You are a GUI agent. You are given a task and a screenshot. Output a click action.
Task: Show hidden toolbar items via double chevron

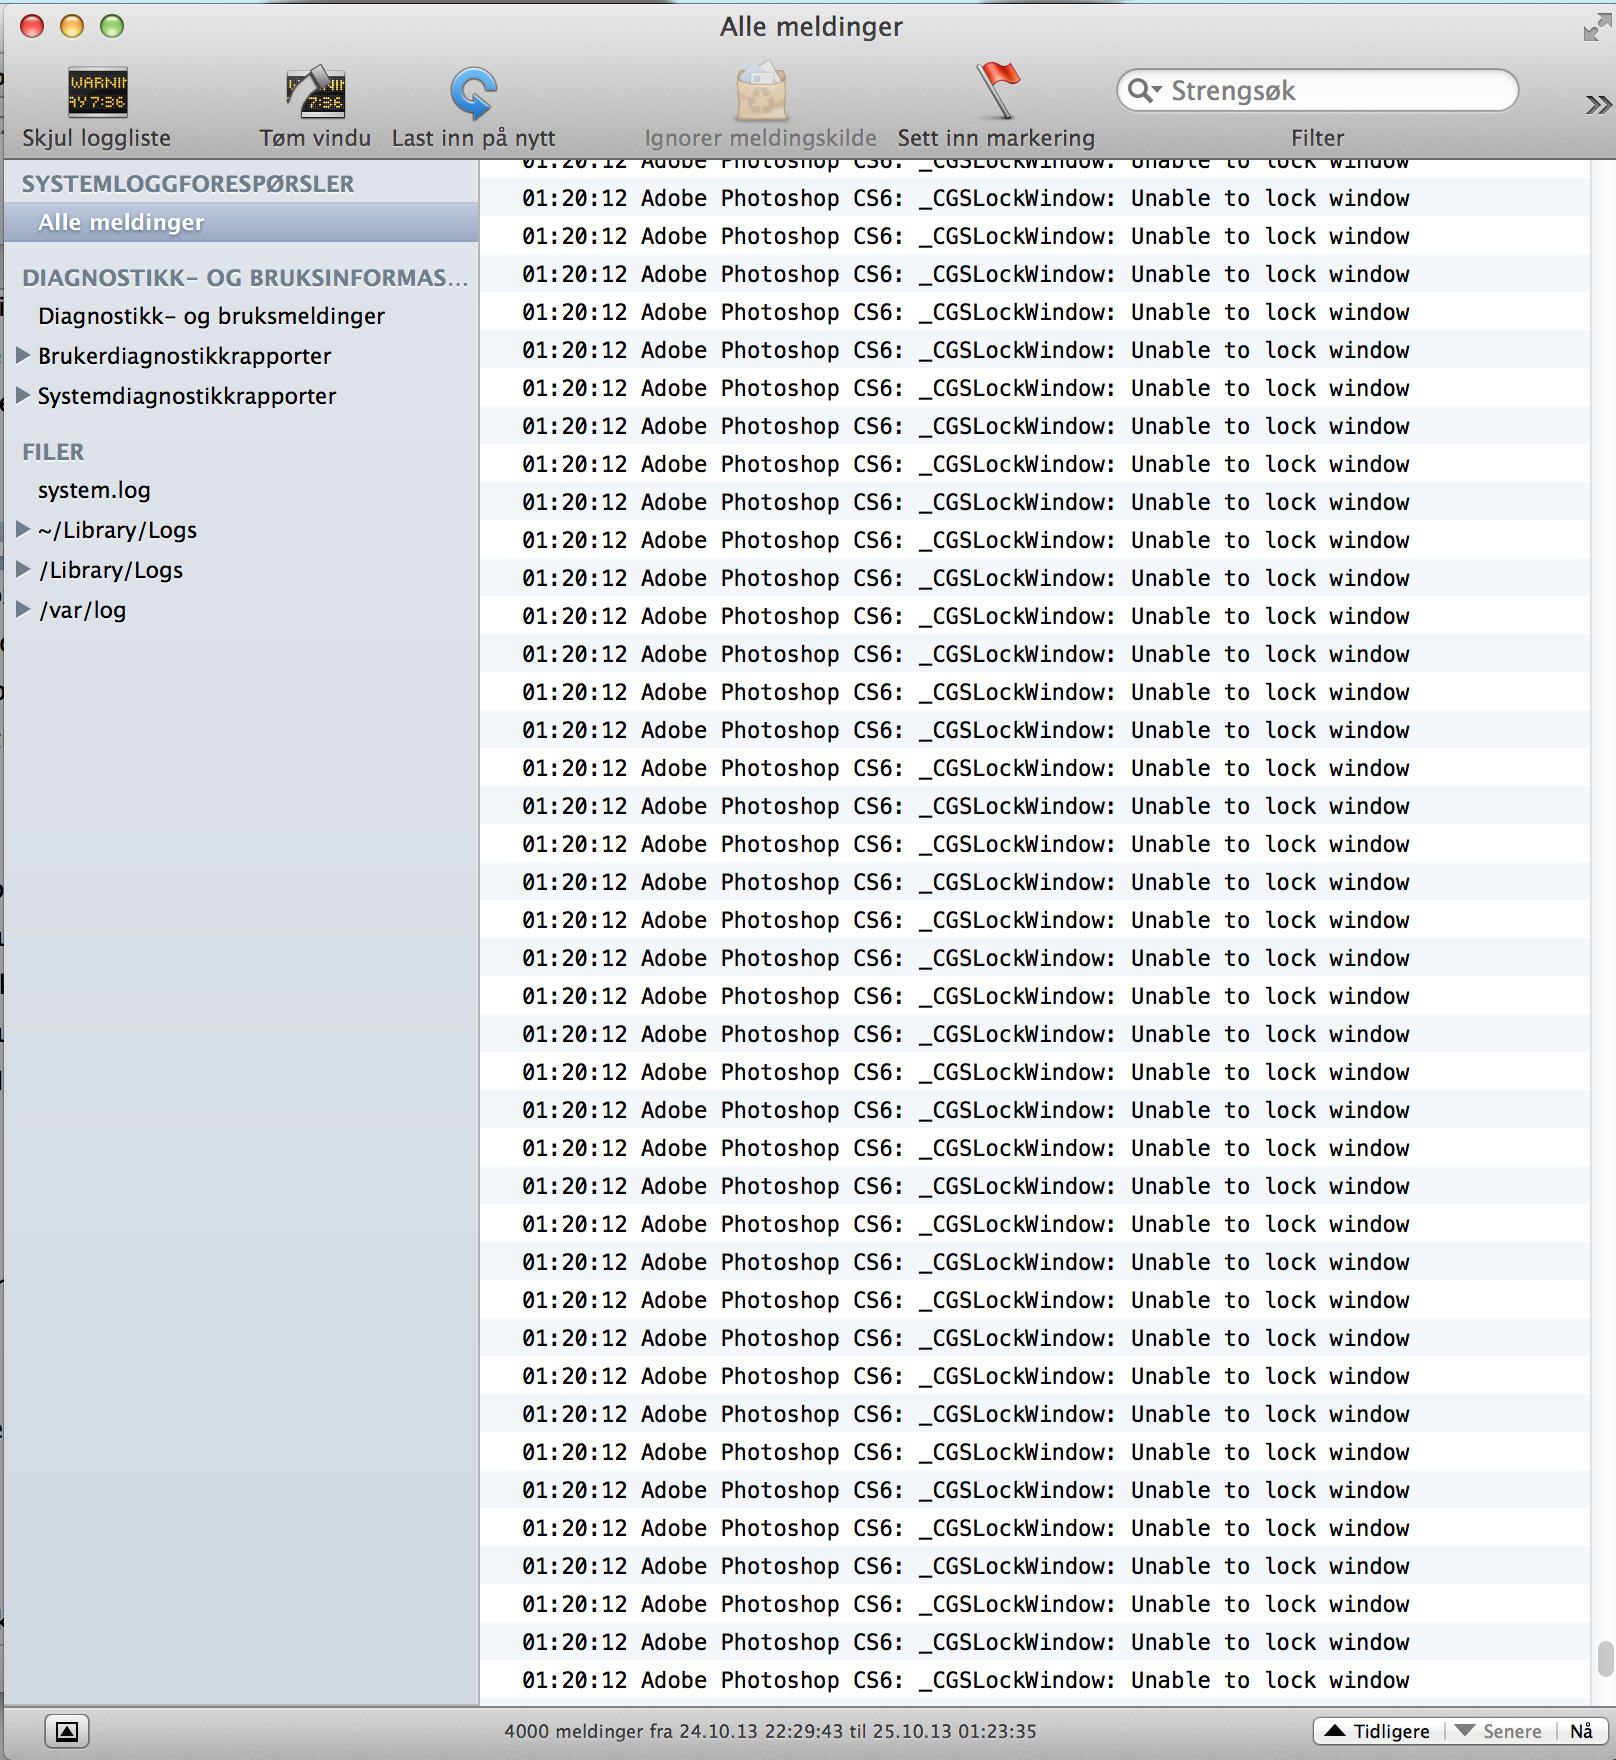coord(1598,105)
